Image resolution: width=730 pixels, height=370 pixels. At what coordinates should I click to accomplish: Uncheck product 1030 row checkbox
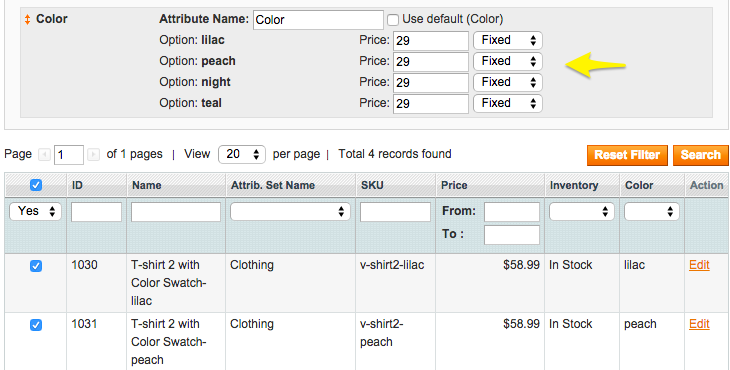[36, 266]
